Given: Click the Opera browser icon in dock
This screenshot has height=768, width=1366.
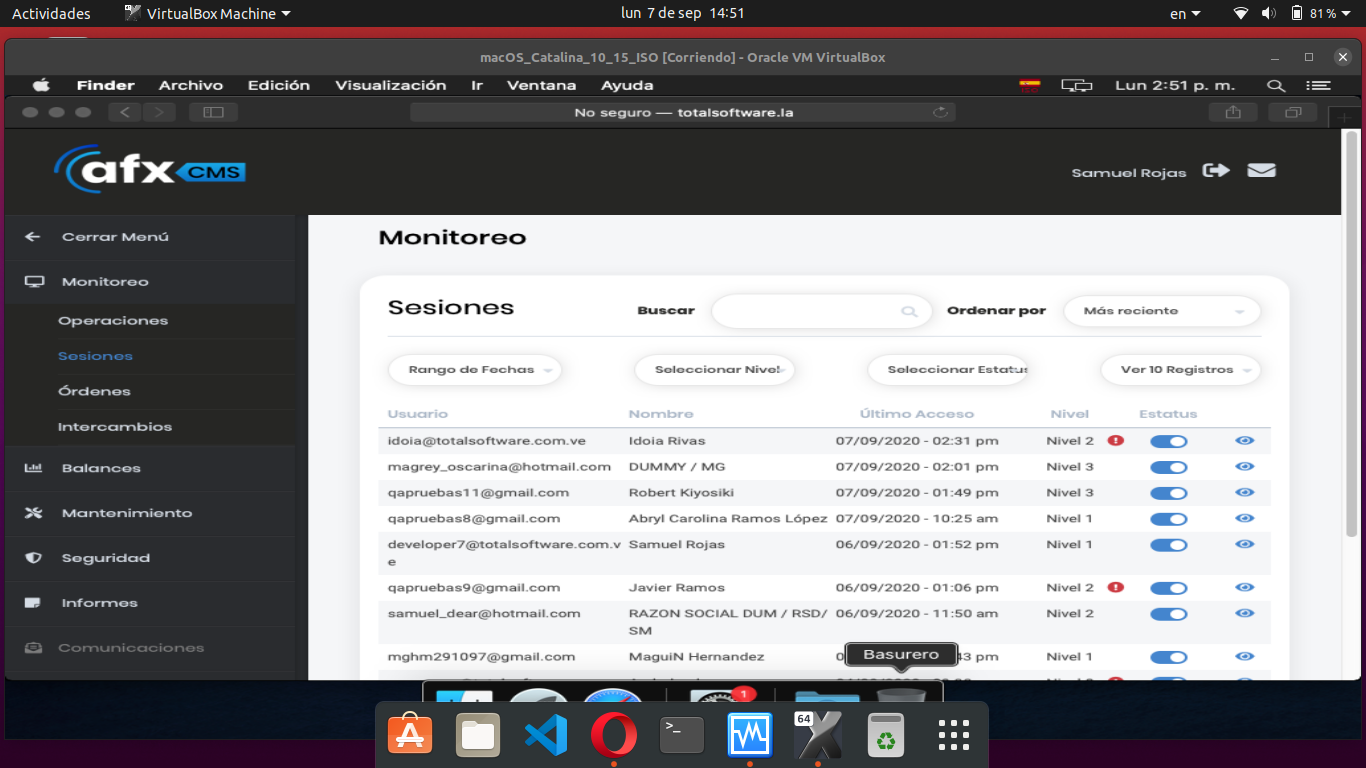Looking at the screenshot, I should tap(613, 736).
